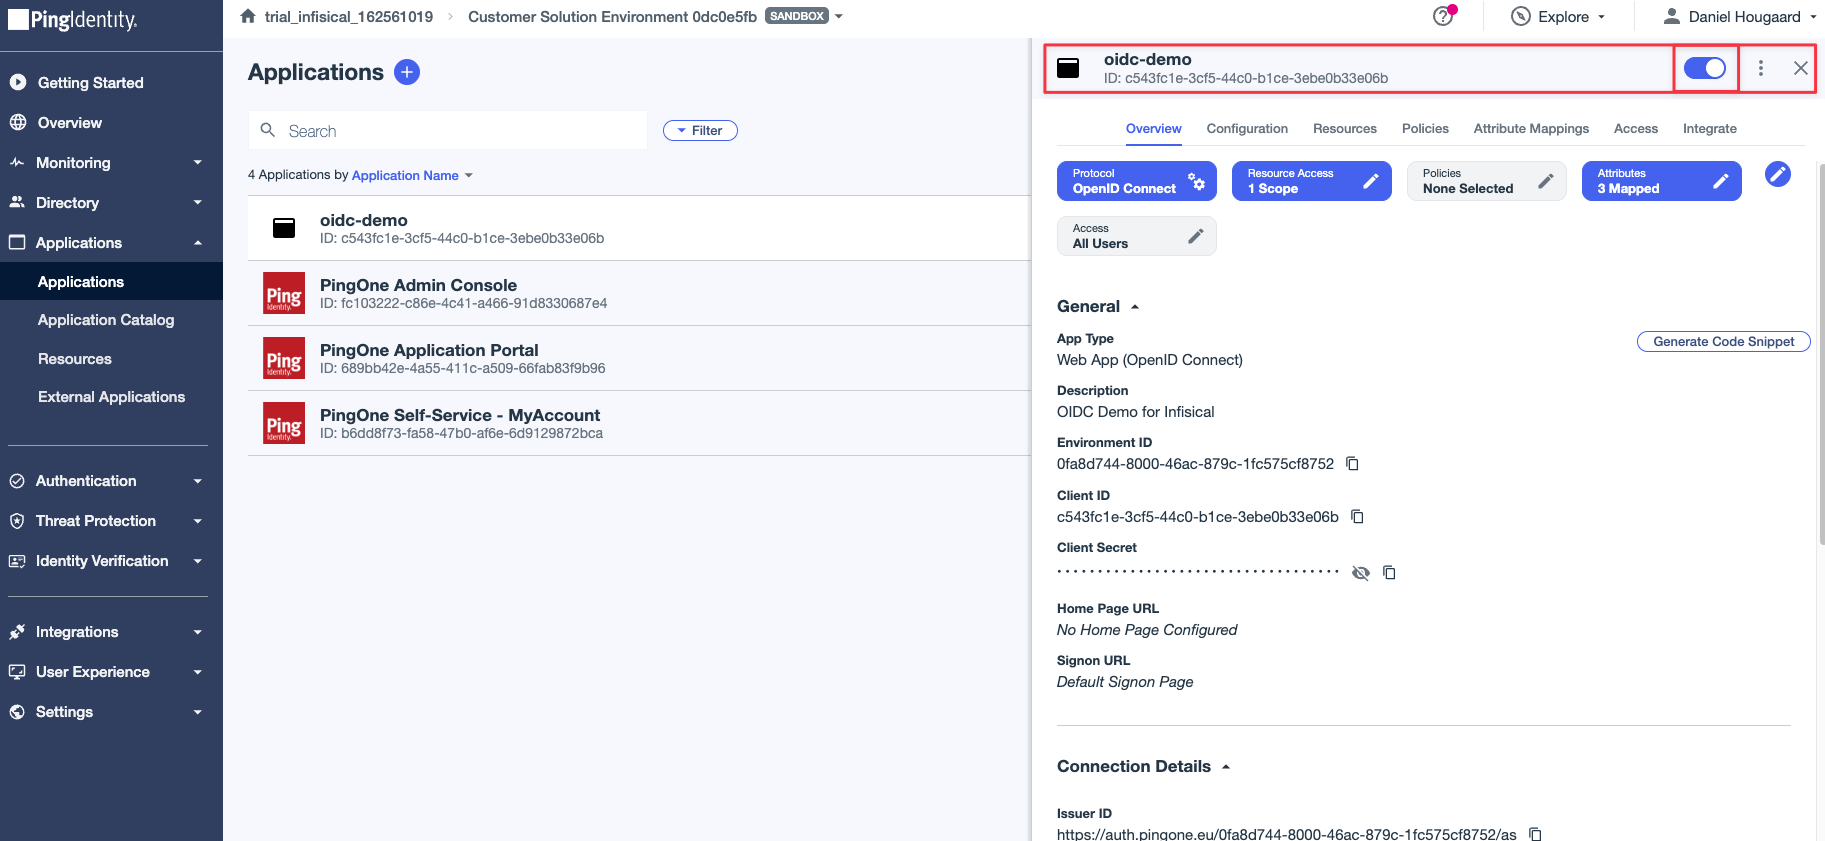Switch to the Attribute Mappings tab
The height and width of the screenshot is (841, 1825).
point(1531,128)
